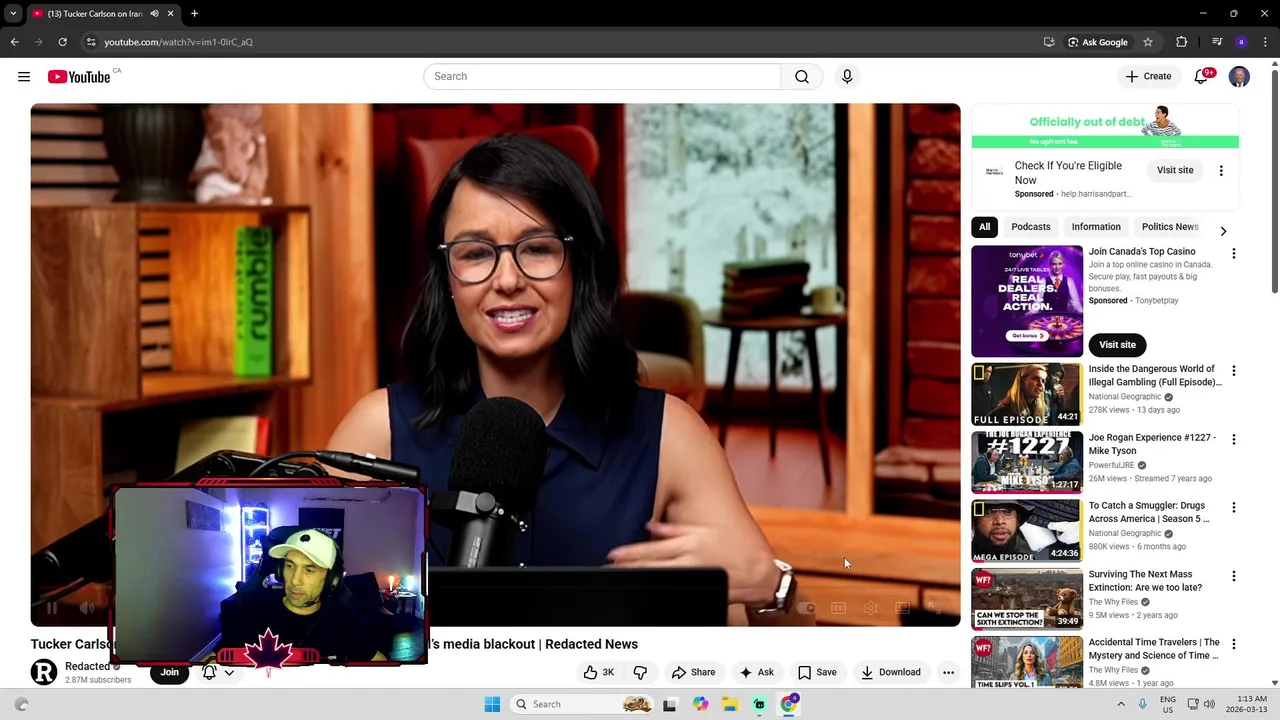Viewport: 1280px width, 720px height.
Task: Go back in the browser
Action: (x=14, y=42)
